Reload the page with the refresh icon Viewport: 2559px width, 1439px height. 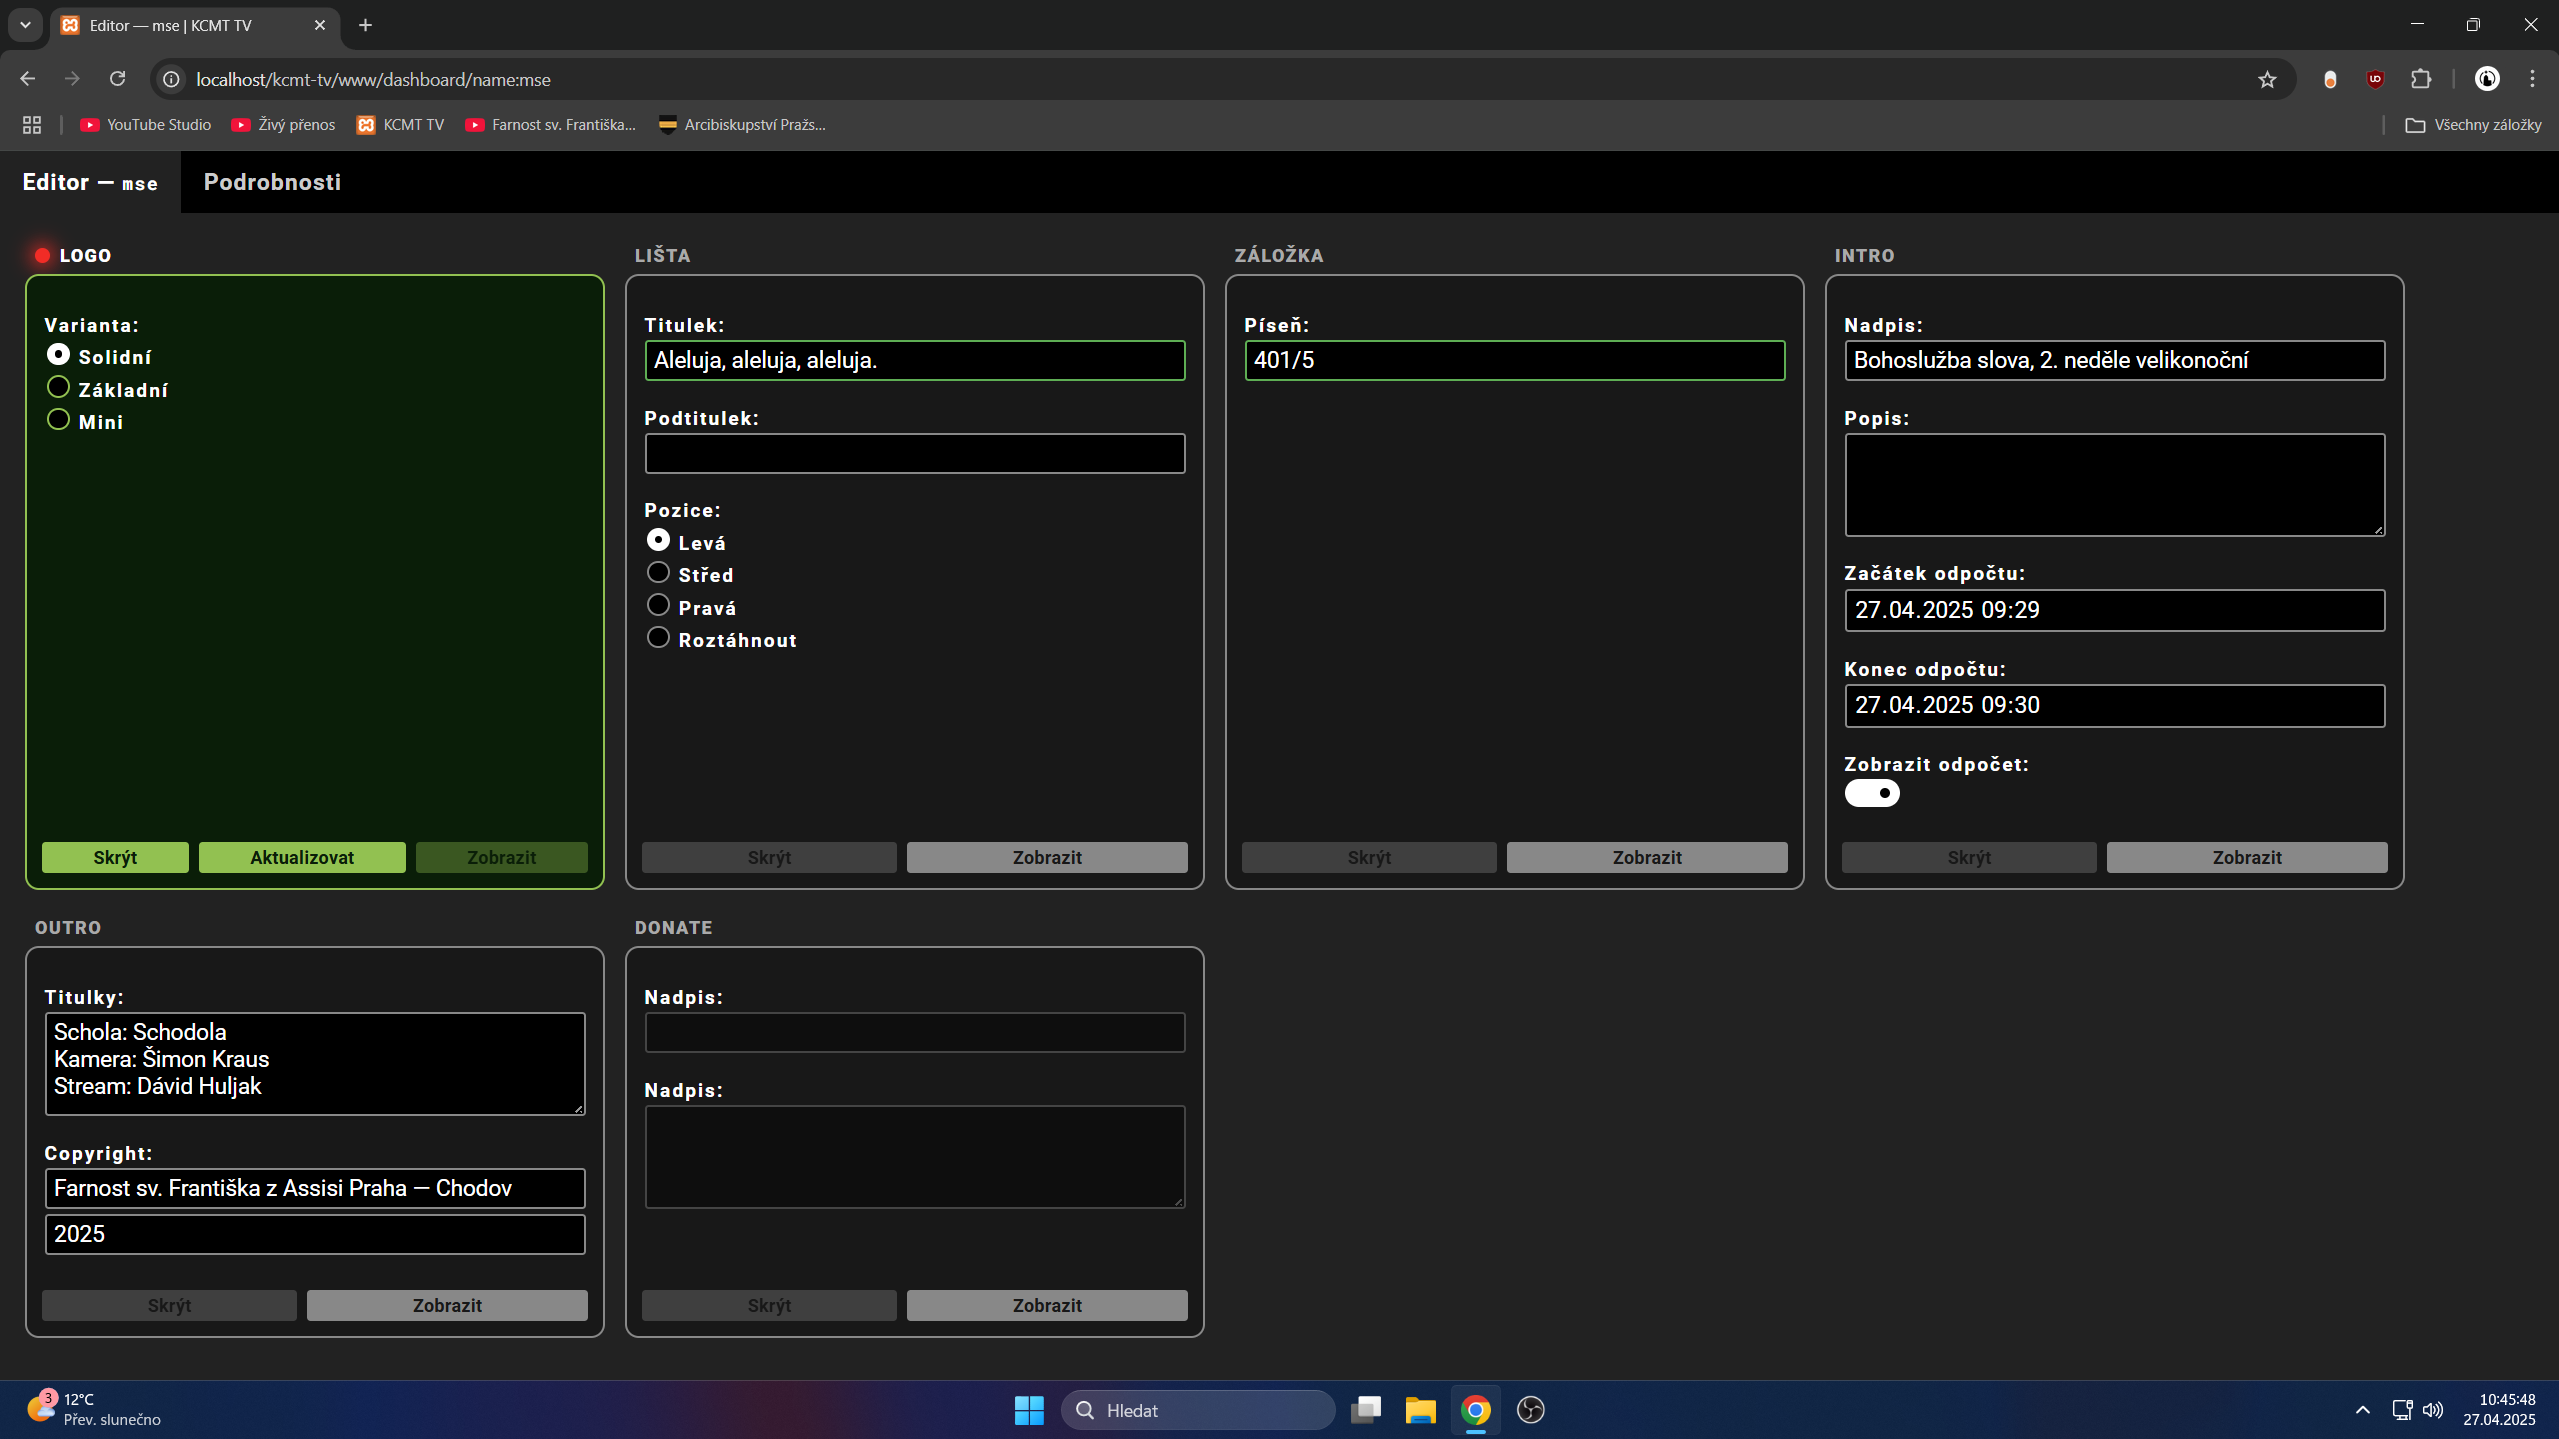coord(118,79)
